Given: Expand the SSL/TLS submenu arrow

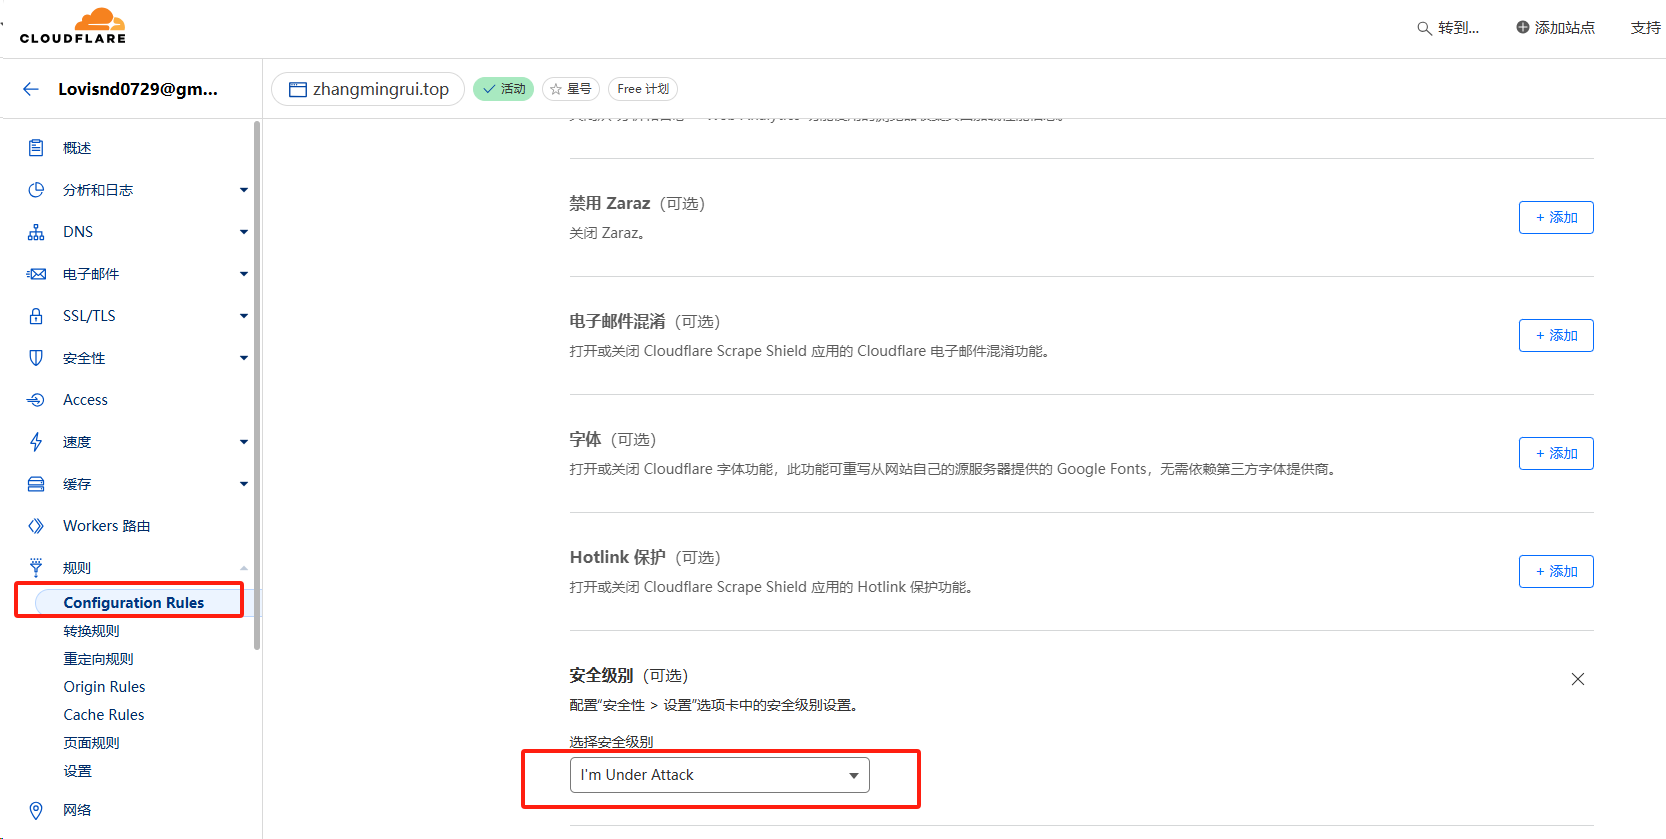Looking at the screenshot, I should coord(243,316).
